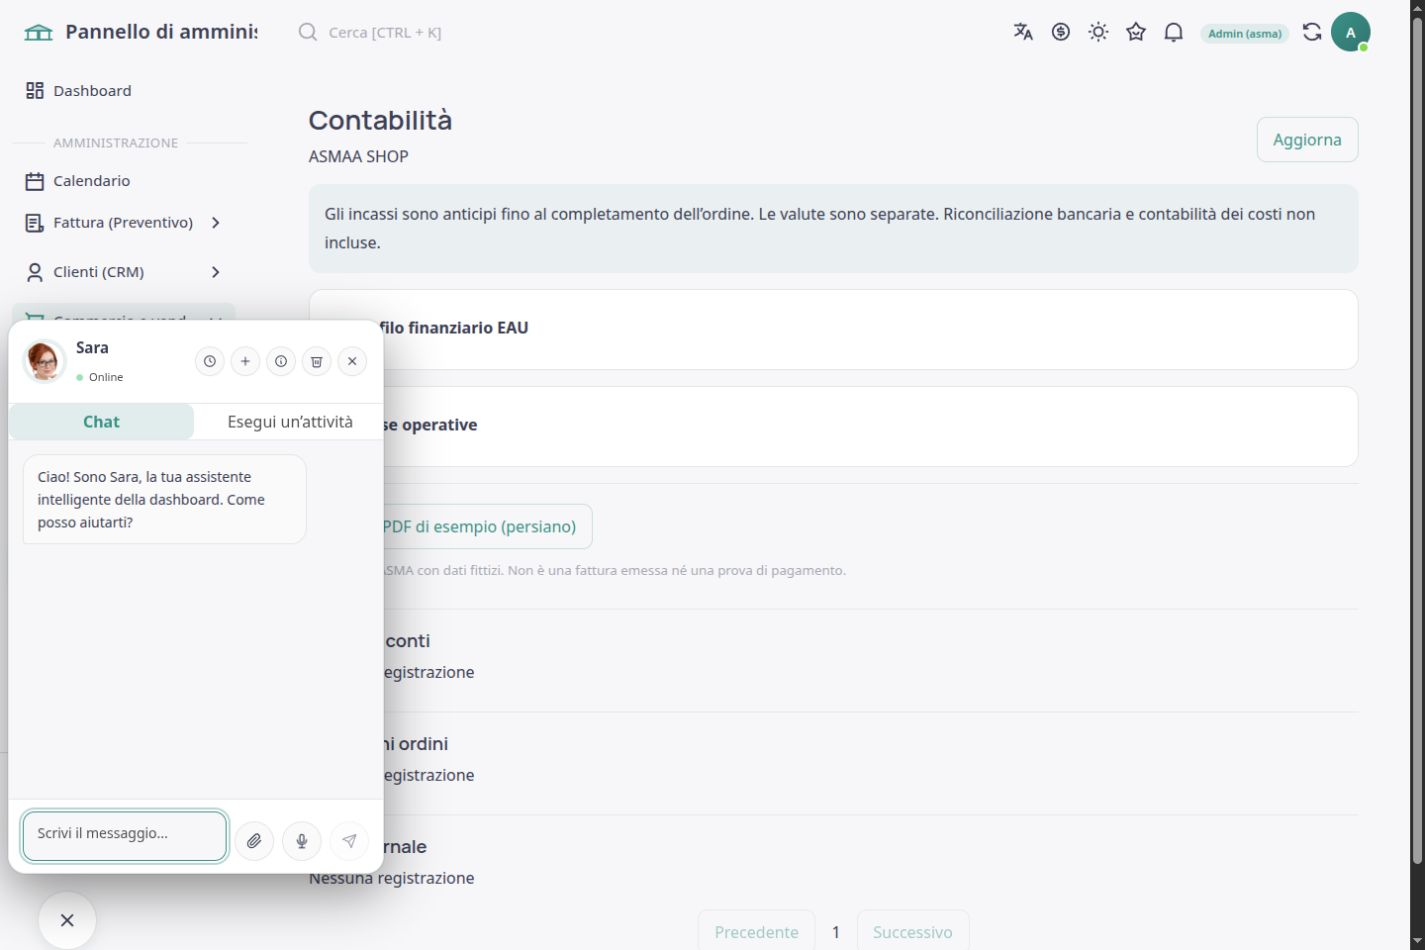Expand the Fattura (Preventivo) submenu

pos(215,223)
